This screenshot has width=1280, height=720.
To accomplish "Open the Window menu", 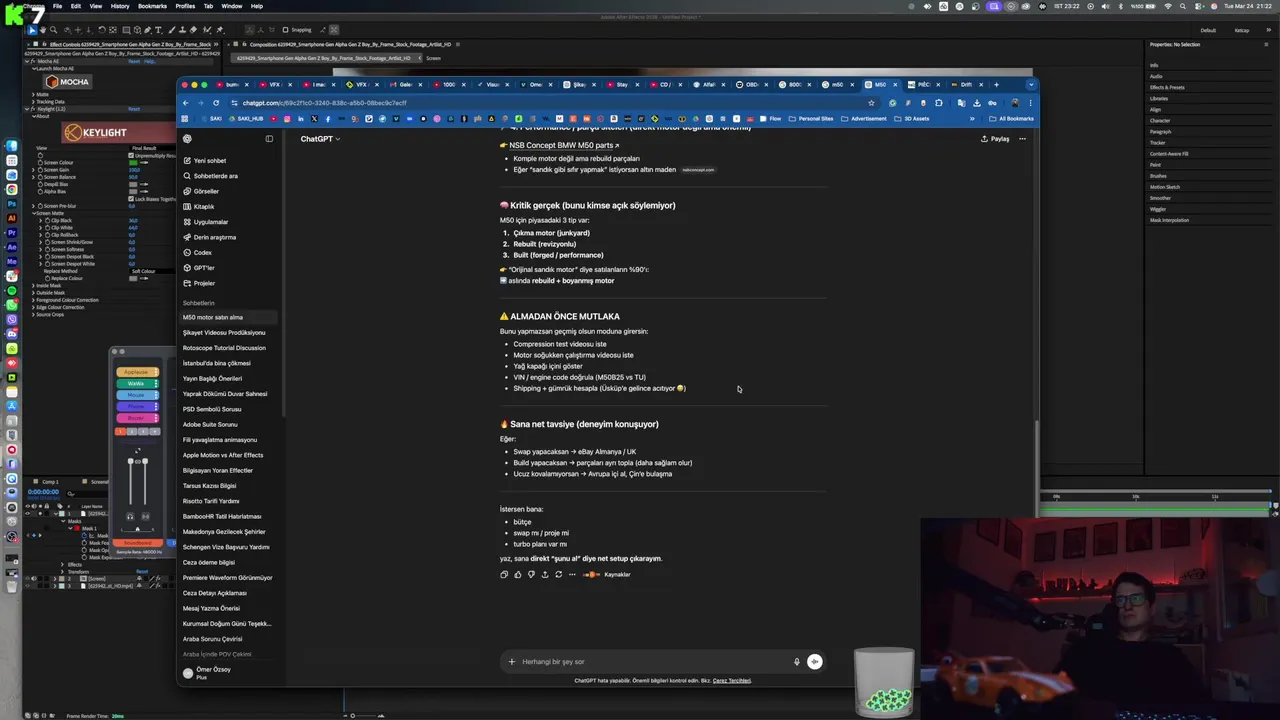I will click(x=231, y=6).
